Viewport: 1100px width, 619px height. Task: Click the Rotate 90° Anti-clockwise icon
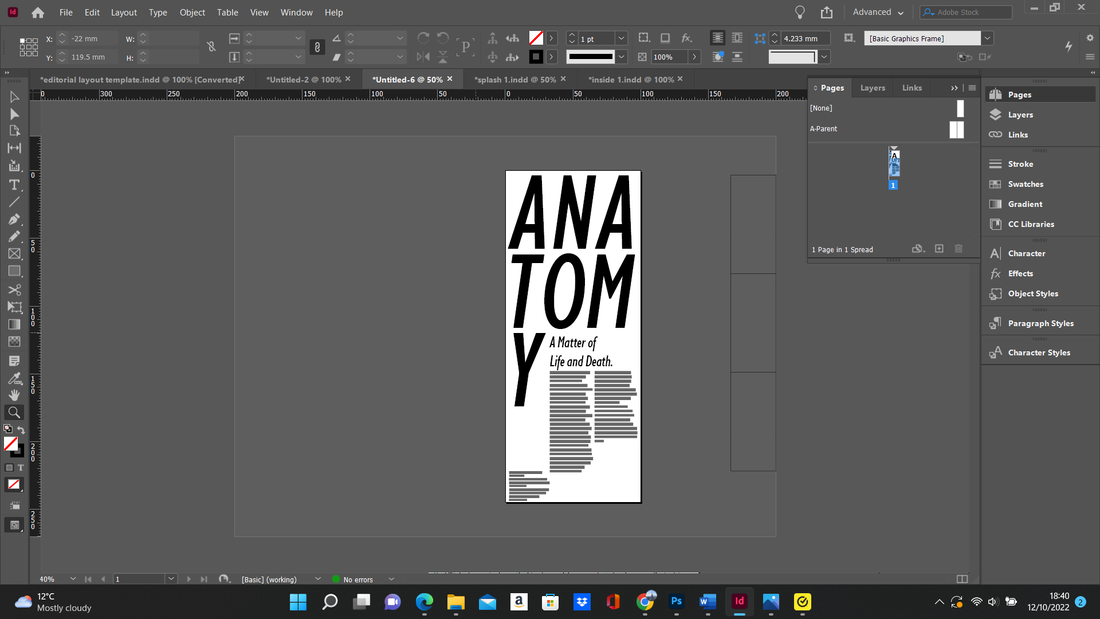[443, 39]
